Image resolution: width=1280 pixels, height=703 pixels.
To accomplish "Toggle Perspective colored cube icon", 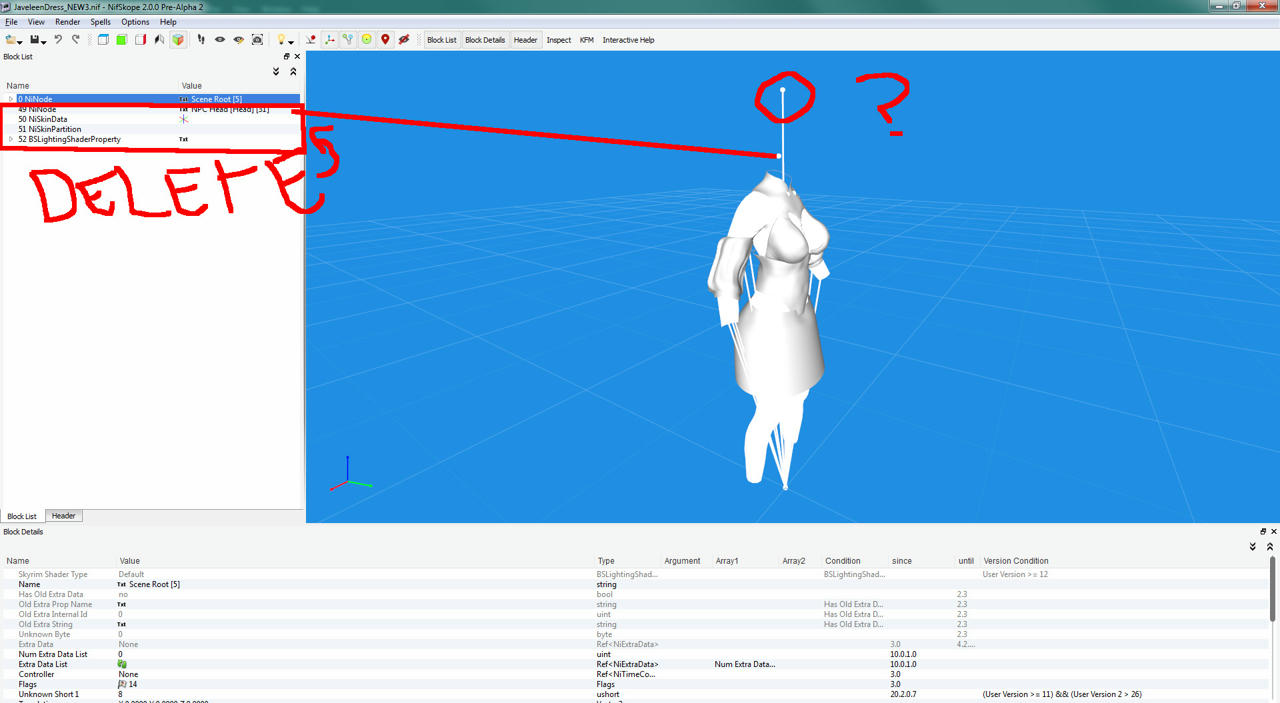I will click(178, 40).
